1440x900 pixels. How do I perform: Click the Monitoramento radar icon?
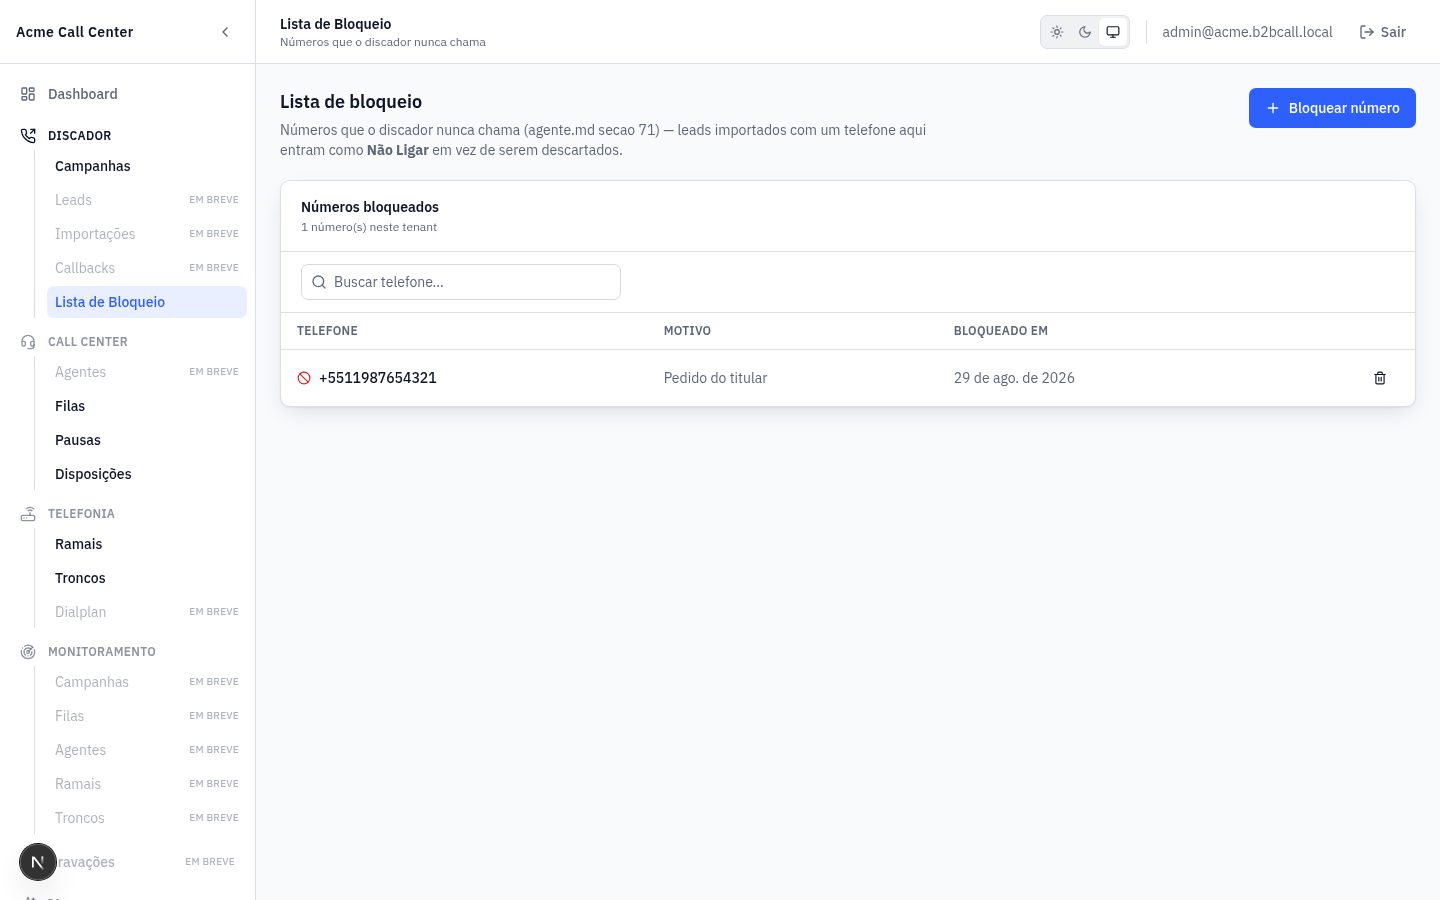pos(28,652)
